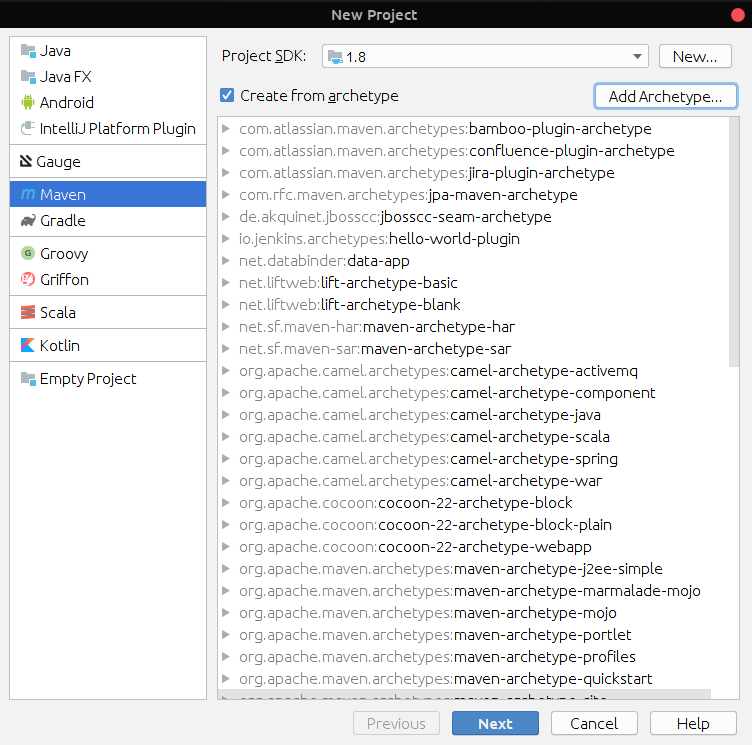Expand the lift-archetype-basic arrow

[x=225, y=283]
